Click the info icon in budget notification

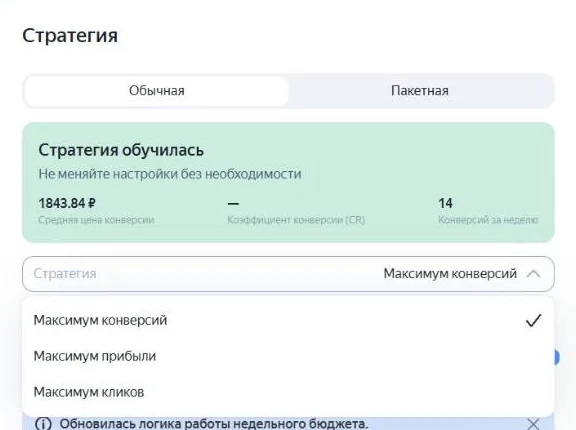43,424
